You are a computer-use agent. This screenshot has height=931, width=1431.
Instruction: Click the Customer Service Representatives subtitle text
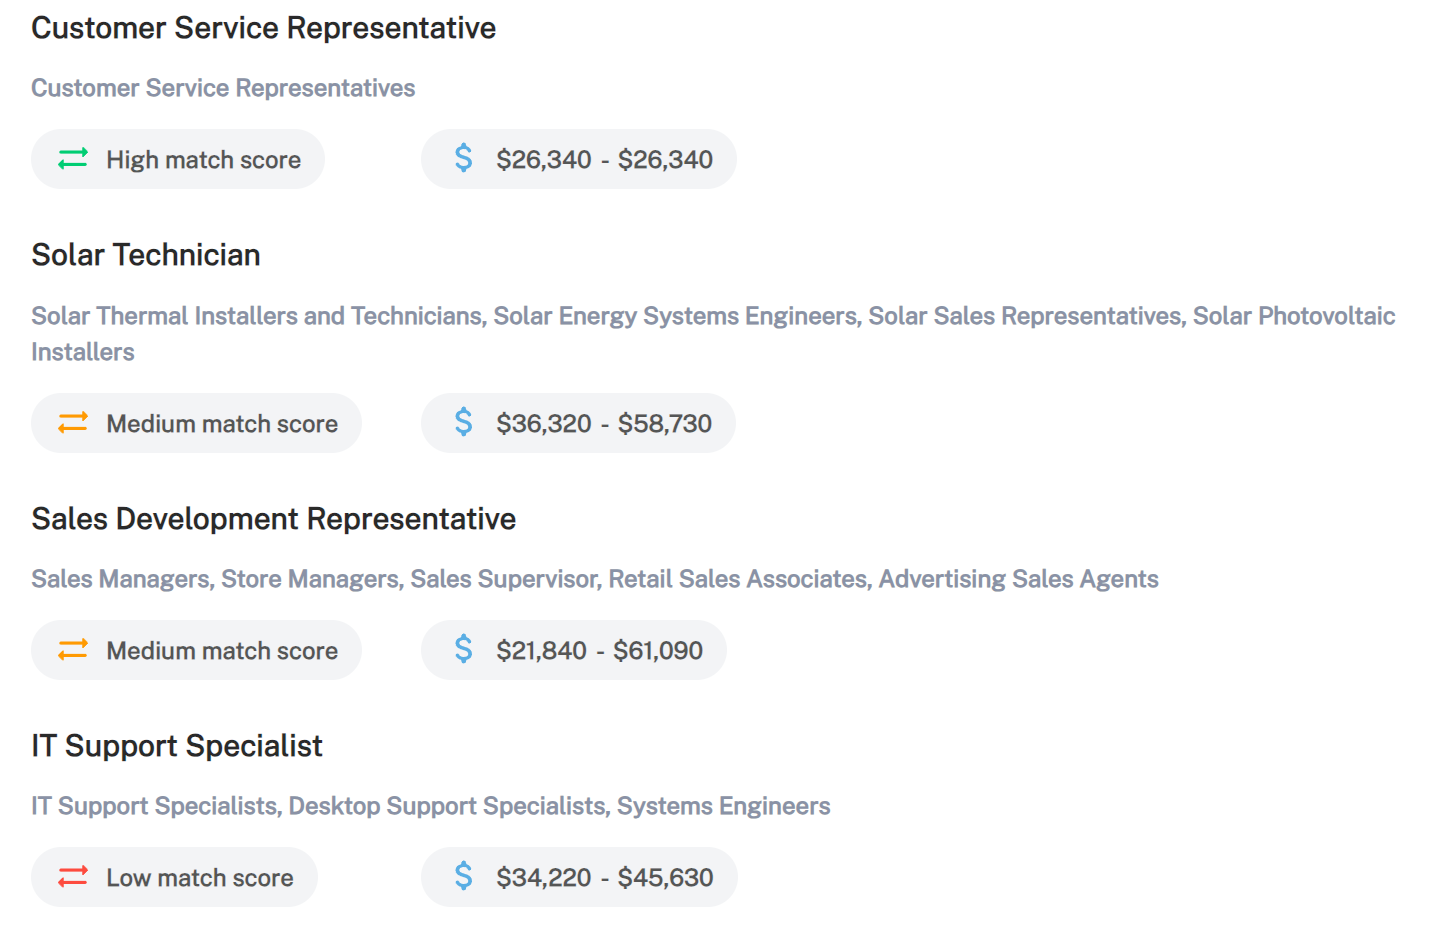coord(223,88)
